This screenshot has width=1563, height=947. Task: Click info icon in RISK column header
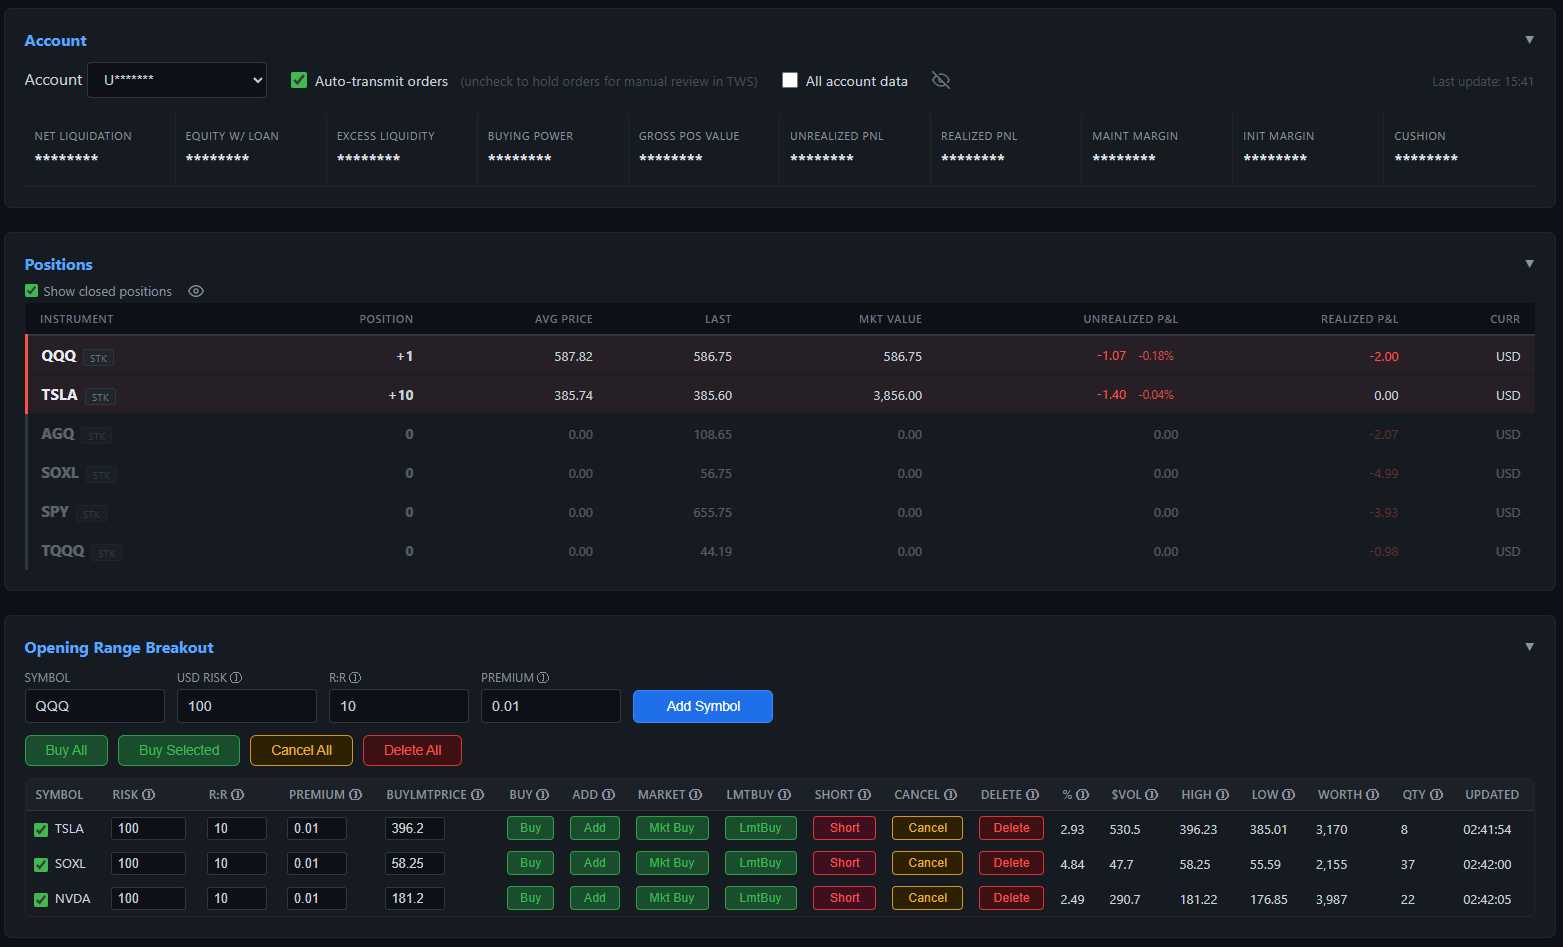[149, 795]
